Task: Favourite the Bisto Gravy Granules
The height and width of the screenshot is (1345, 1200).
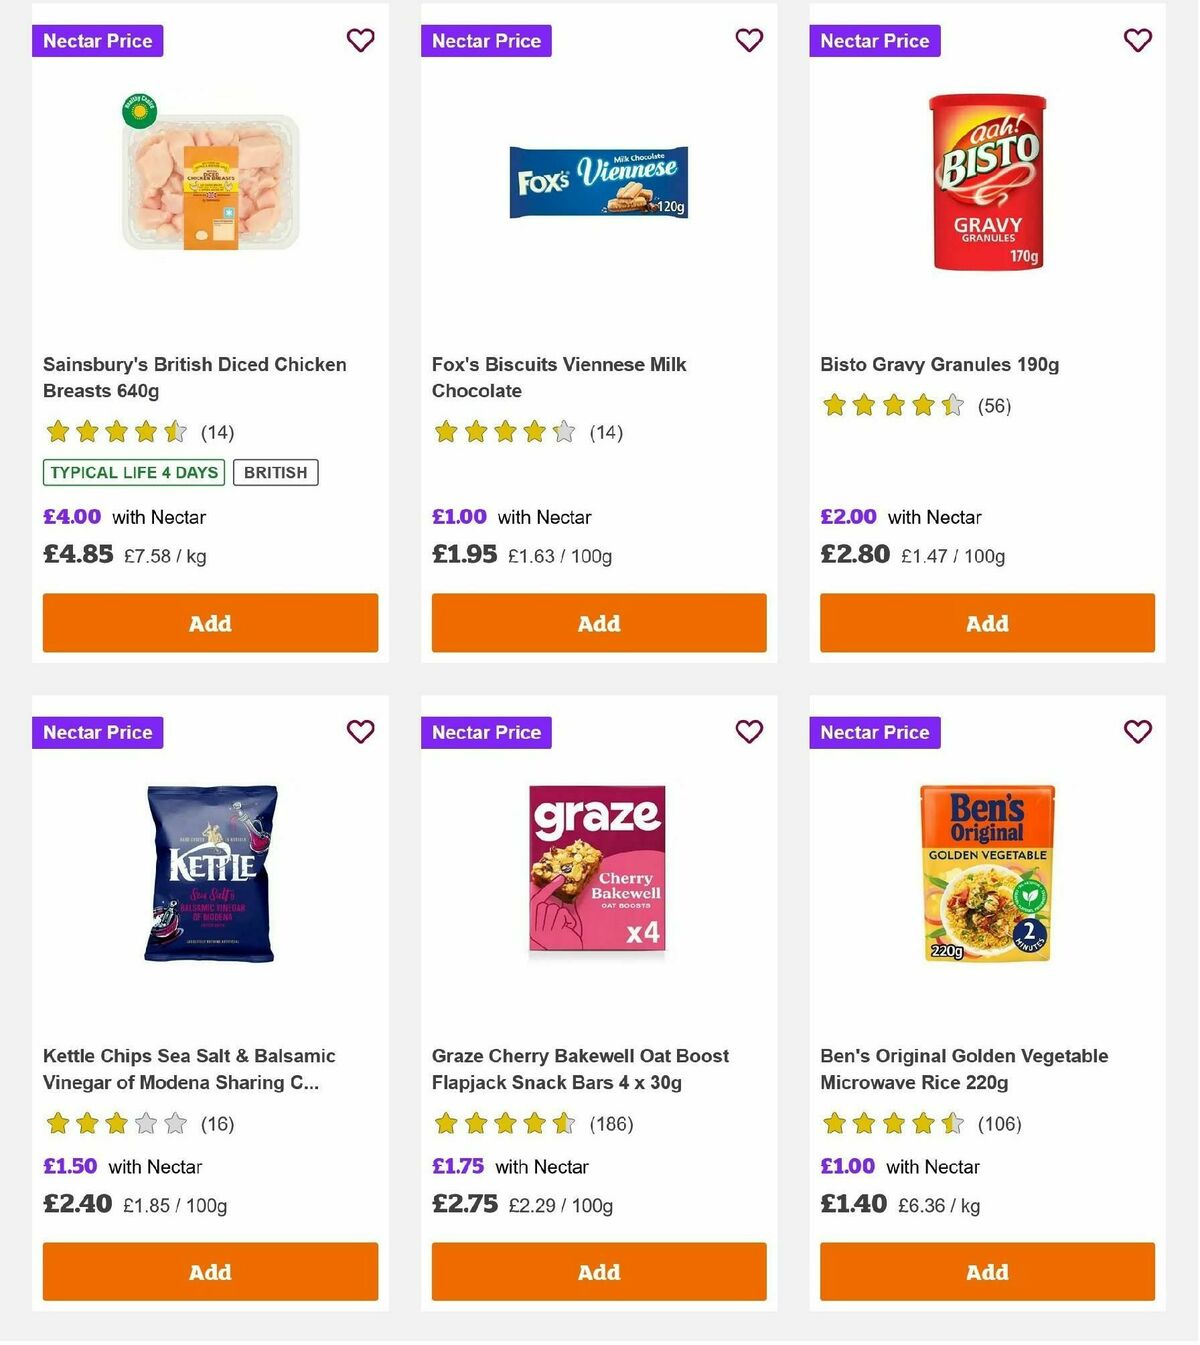Action: pyautogui.click(x=1137, y=40)
